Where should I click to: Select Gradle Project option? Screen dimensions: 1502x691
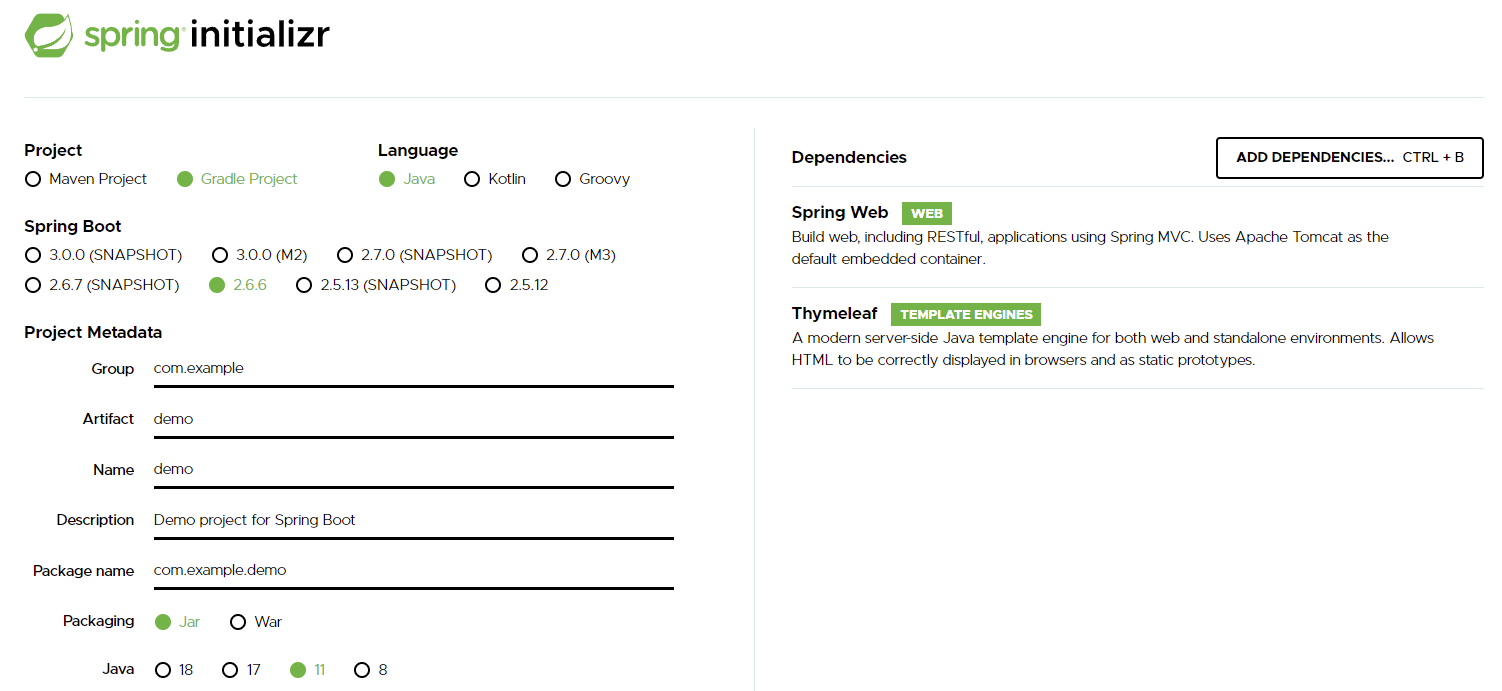tap(185, 179)
